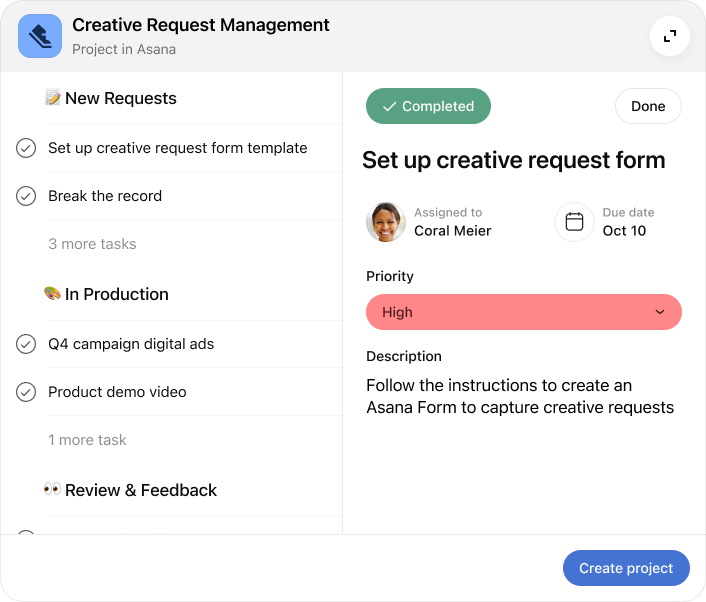Select the Review & Feedback section header
The height and width of the screenshot is (602, 706).
pos(140,490)
